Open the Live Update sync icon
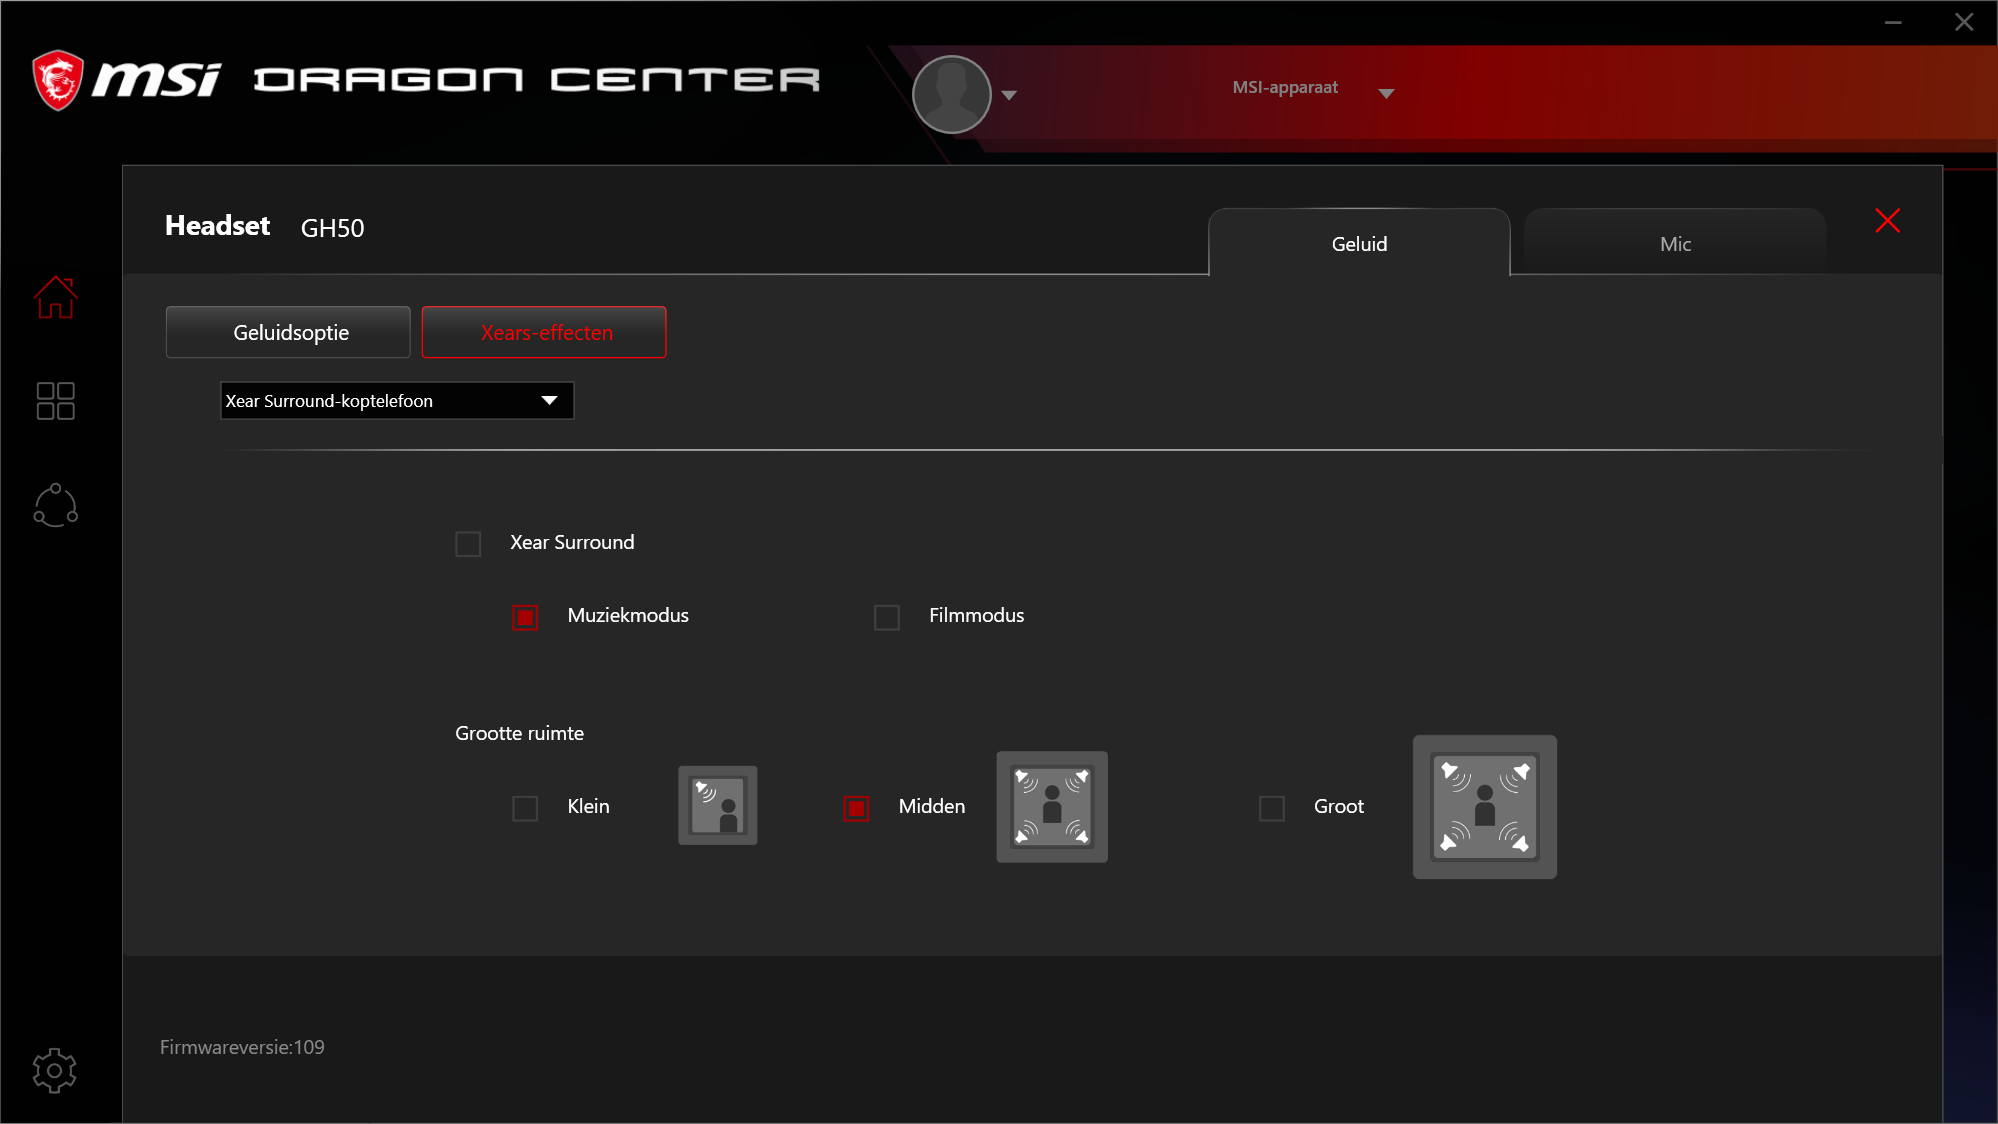1998x1124 pixels. point(55,505)
